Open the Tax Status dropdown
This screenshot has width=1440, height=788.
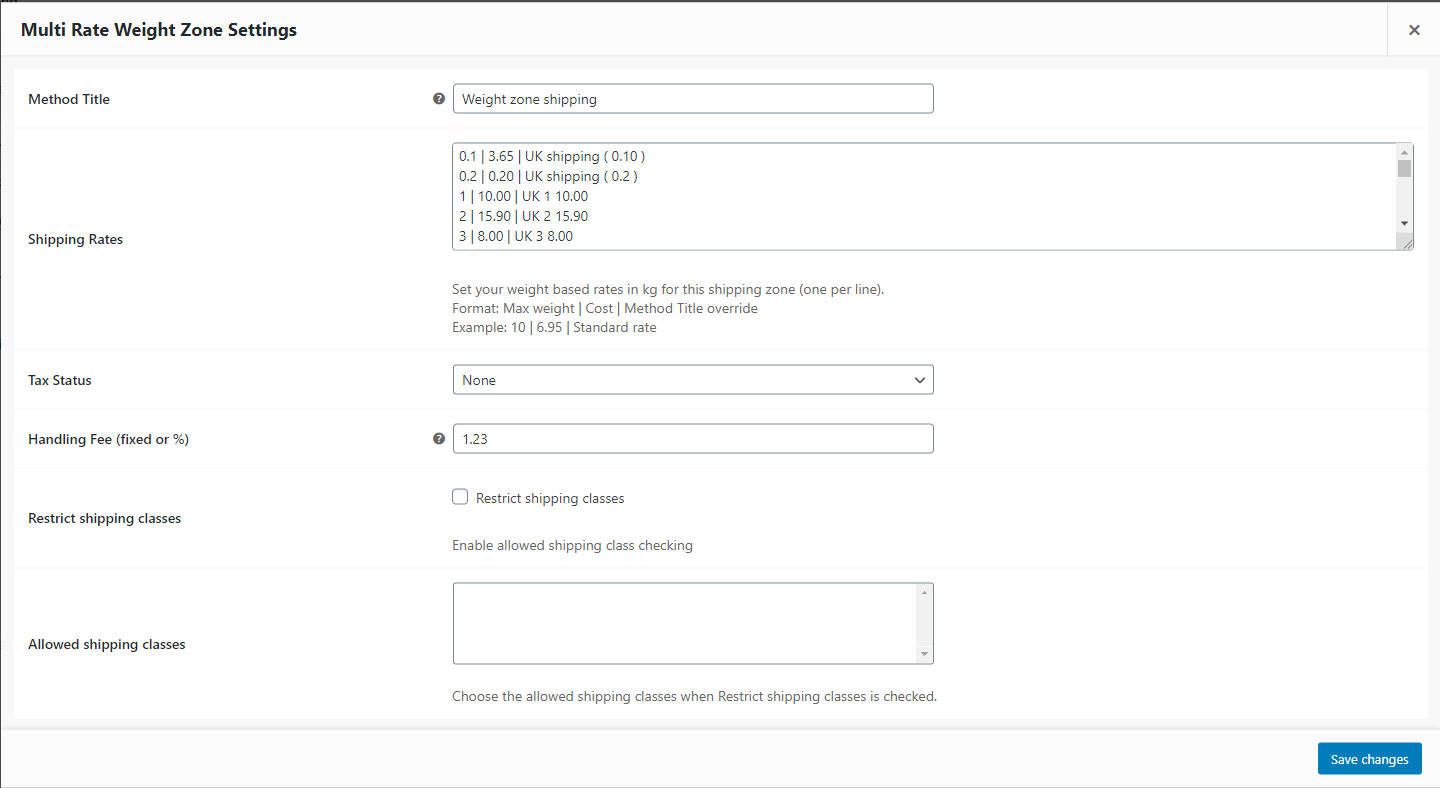click(693, 380)
